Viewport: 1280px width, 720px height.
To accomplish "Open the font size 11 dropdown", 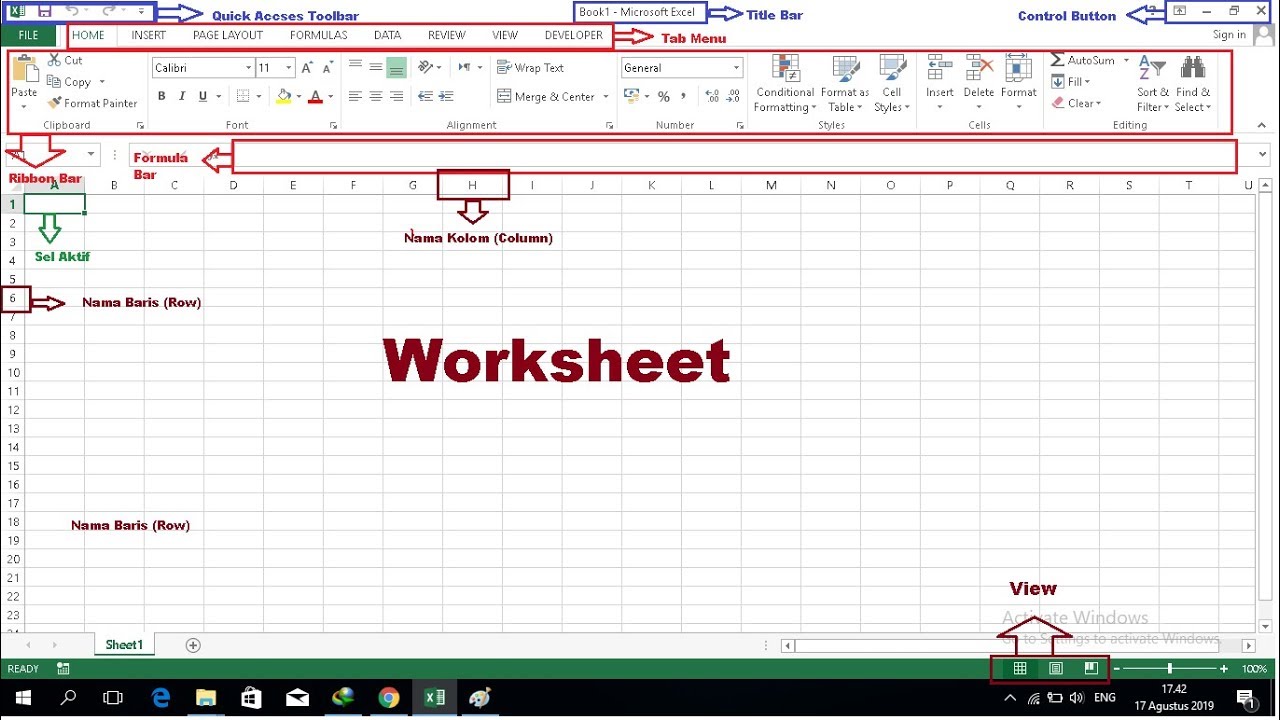I will [x=289, y=68].
